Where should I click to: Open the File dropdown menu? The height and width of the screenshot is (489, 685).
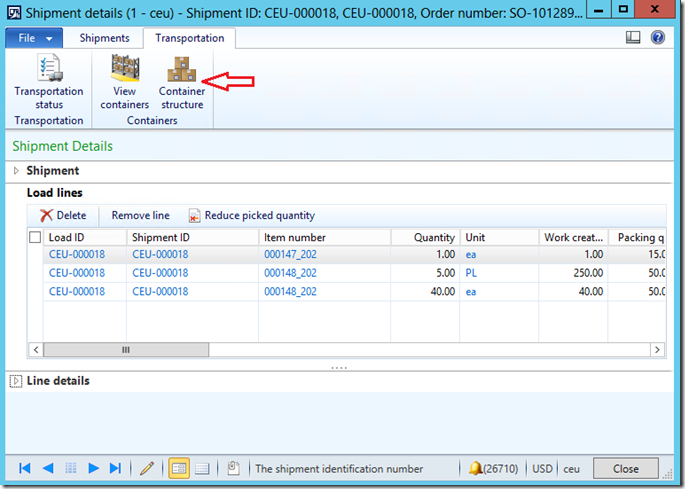coord(34,38)
